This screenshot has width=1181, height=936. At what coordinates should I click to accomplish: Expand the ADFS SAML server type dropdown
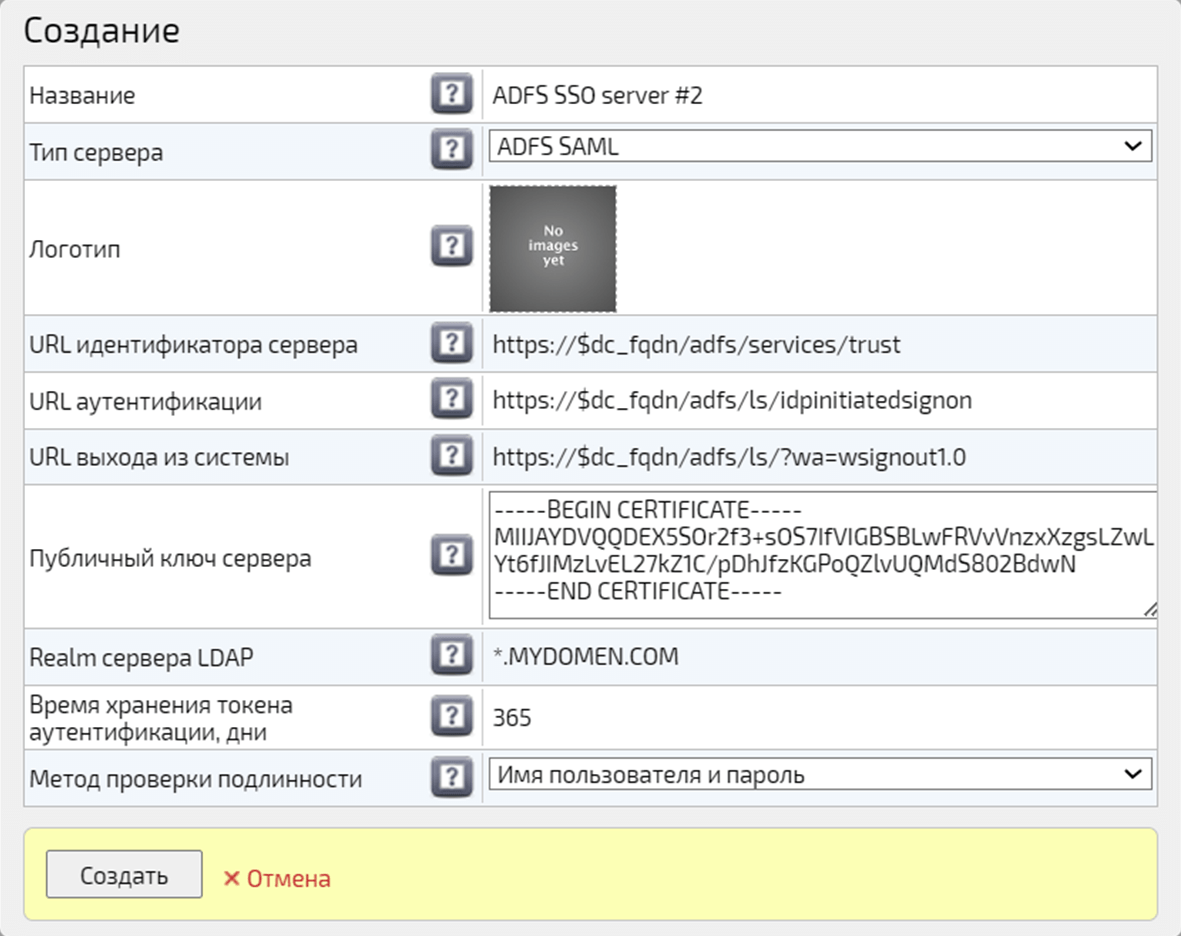[x=819, y=146]
